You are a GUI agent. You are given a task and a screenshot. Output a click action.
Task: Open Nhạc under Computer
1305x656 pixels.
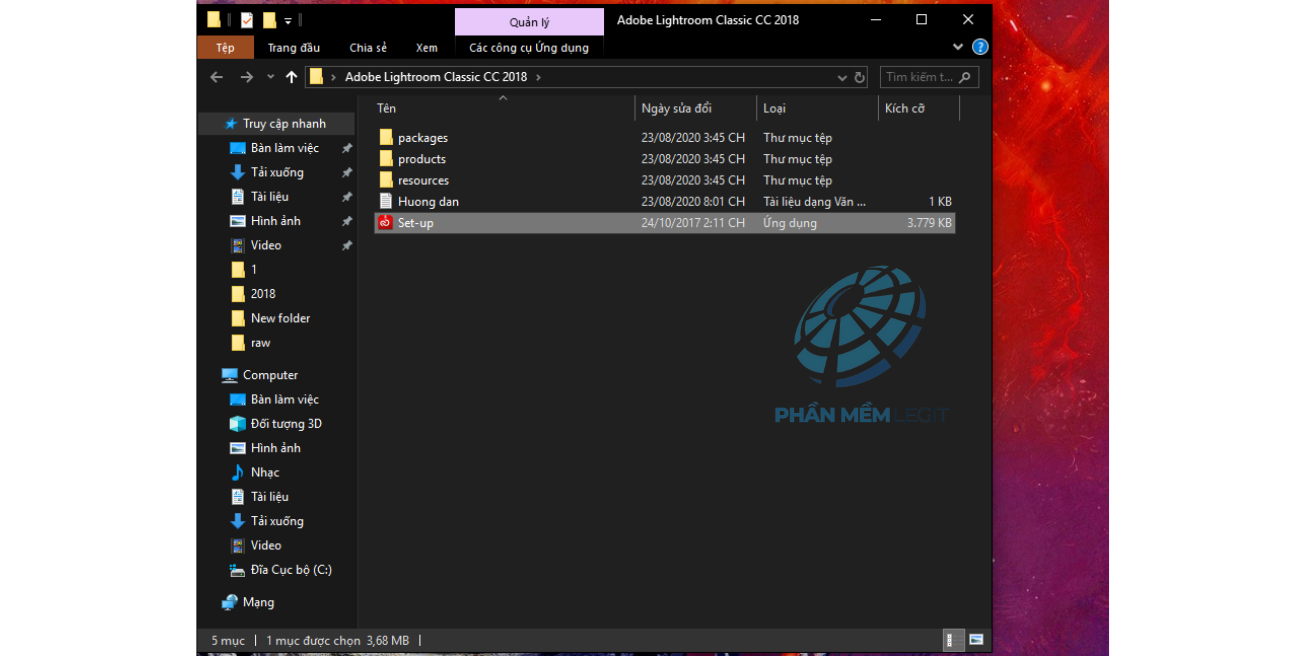265,472
